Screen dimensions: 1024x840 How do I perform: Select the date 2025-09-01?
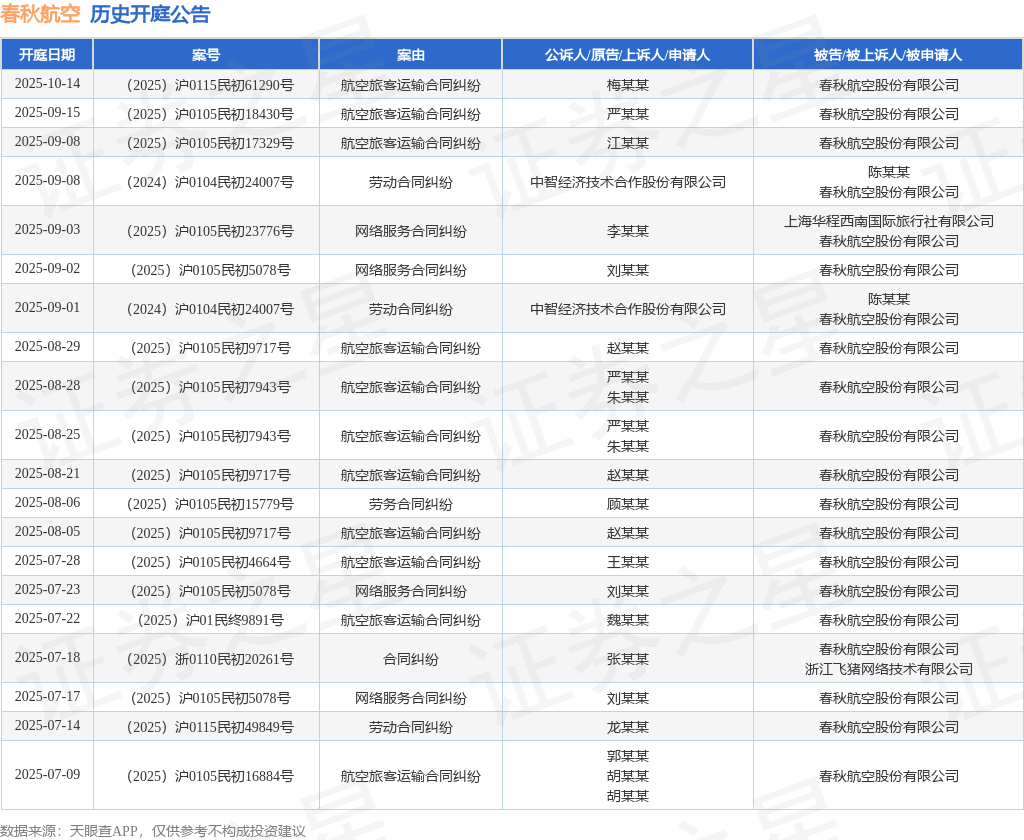(47, 307)
